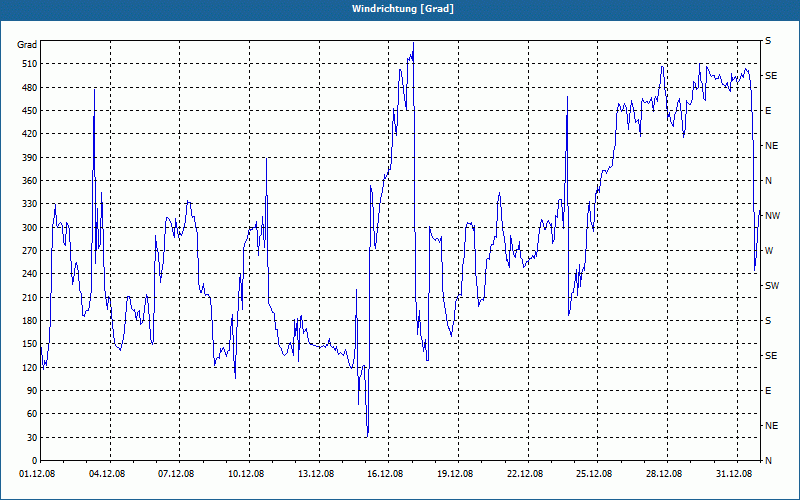The width and height of the screenshot is (800, 500).
Task: Pick the 10.12.08 x-axis date
Action: (x=246, y=474)
